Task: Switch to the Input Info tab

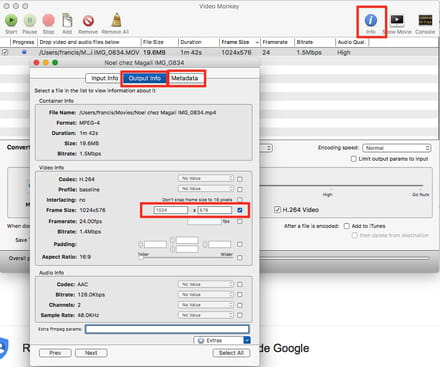Action: coord(104,78)
